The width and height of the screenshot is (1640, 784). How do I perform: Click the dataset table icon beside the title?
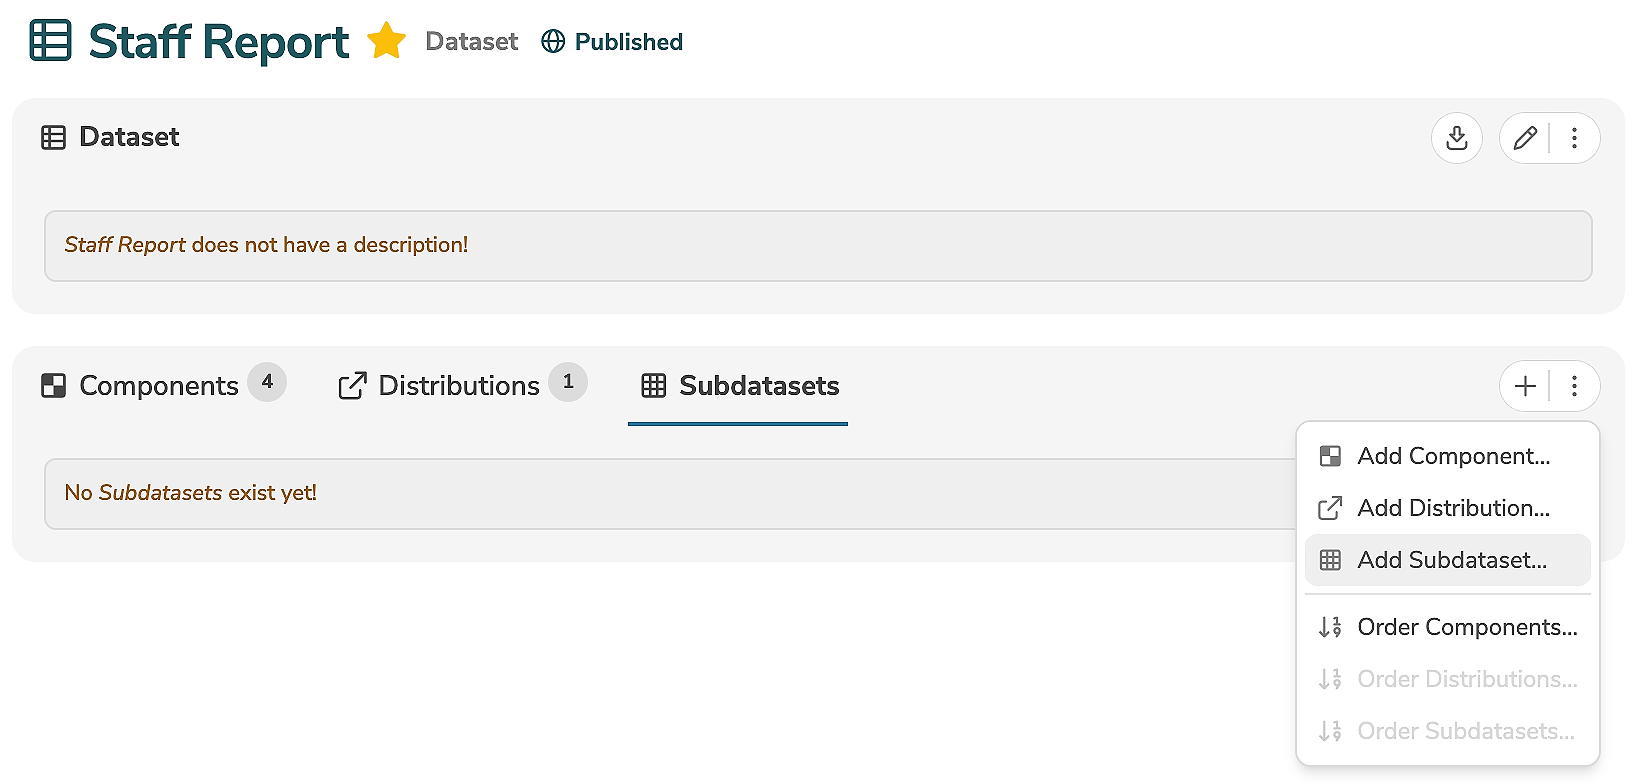coord(51,41)
